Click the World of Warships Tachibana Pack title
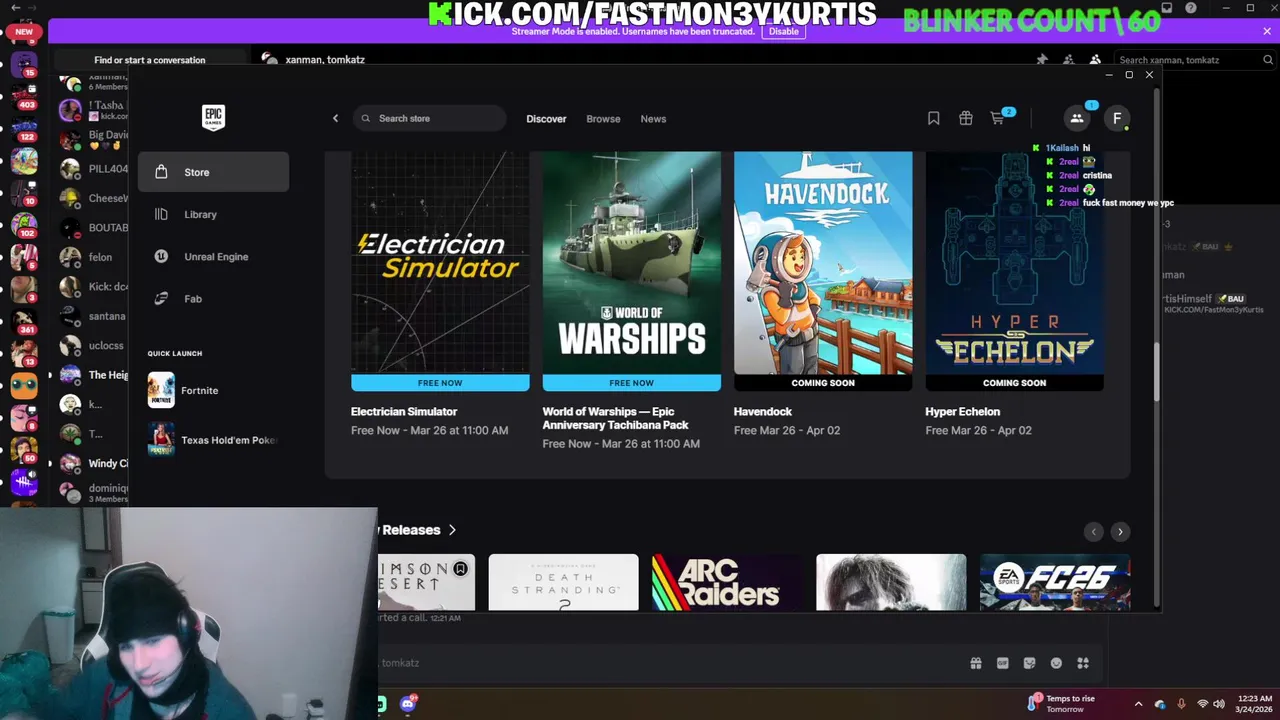The height and width of the screenshot is (720, 1280). tap(615, 418)
